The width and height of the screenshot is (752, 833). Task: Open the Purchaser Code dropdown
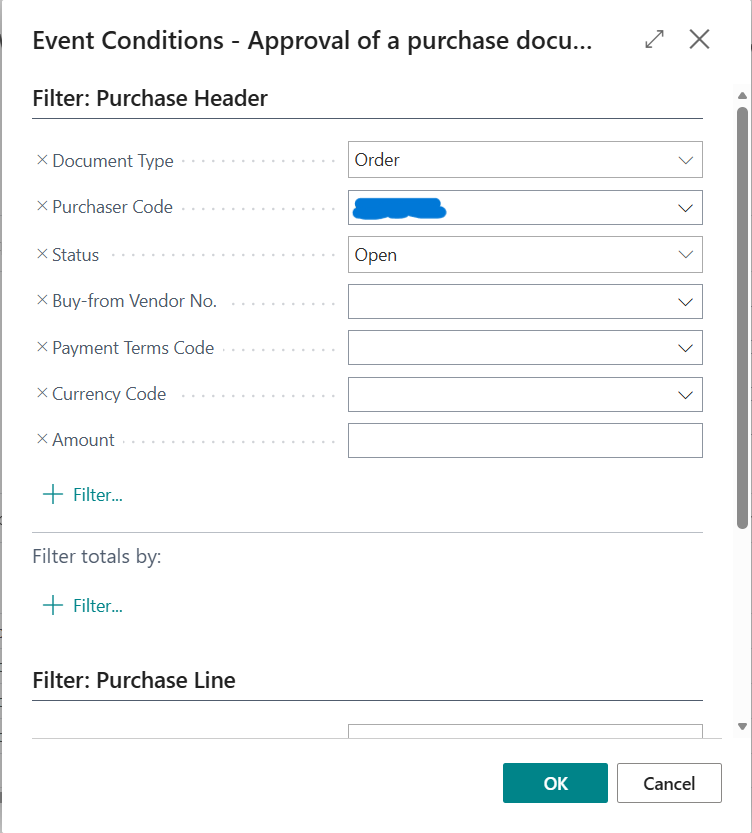tap(685, 208)
